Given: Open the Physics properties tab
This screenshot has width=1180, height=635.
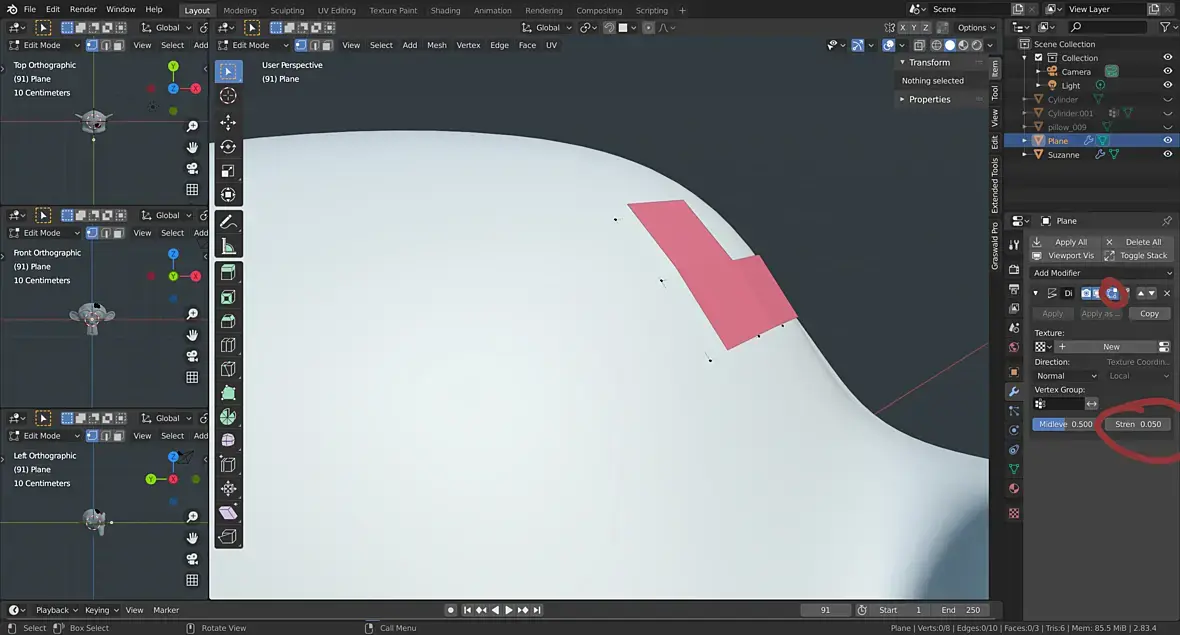Looking at the screenshot, I should 1014,430.
